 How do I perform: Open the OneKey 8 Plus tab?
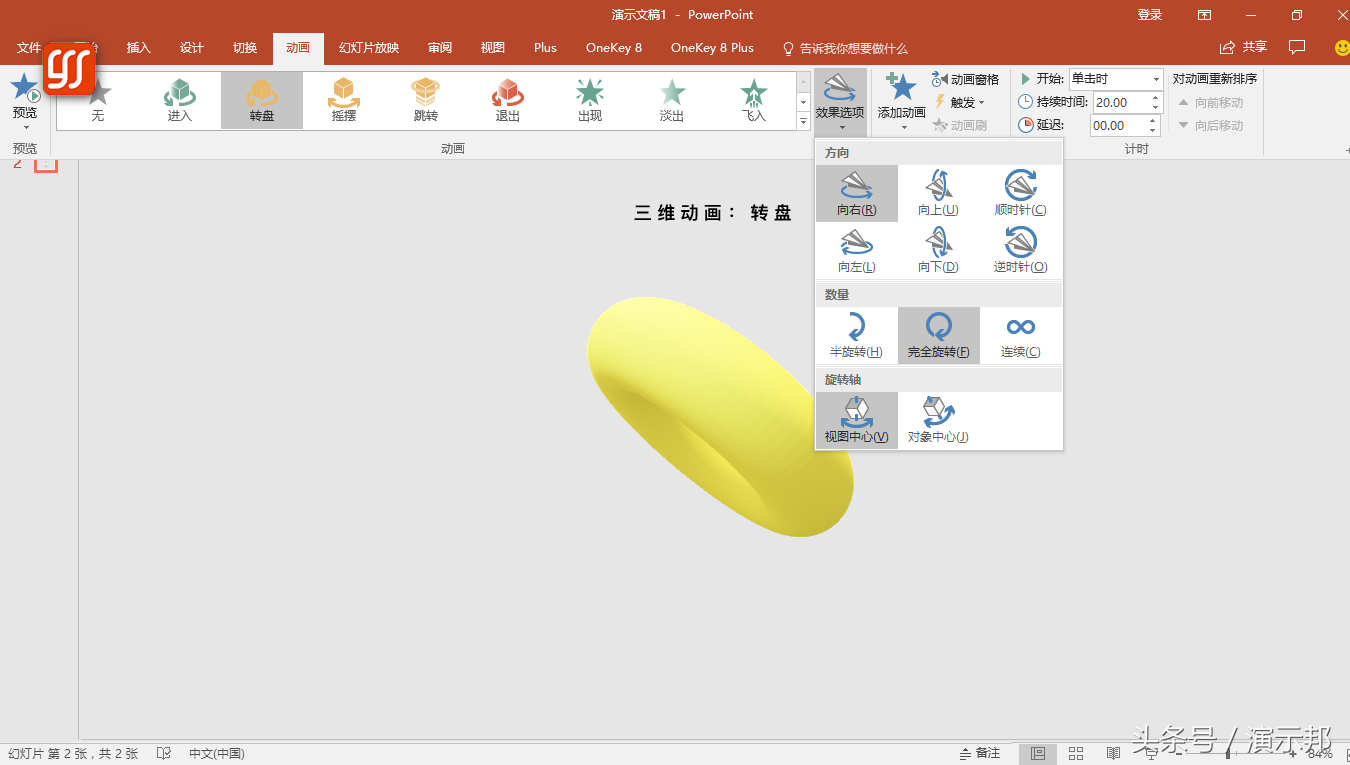point(712,48)
